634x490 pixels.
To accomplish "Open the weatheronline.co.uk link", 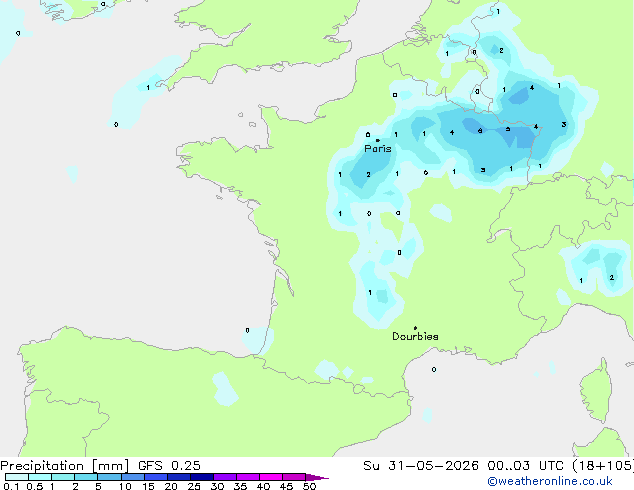I will click(550, 481).
